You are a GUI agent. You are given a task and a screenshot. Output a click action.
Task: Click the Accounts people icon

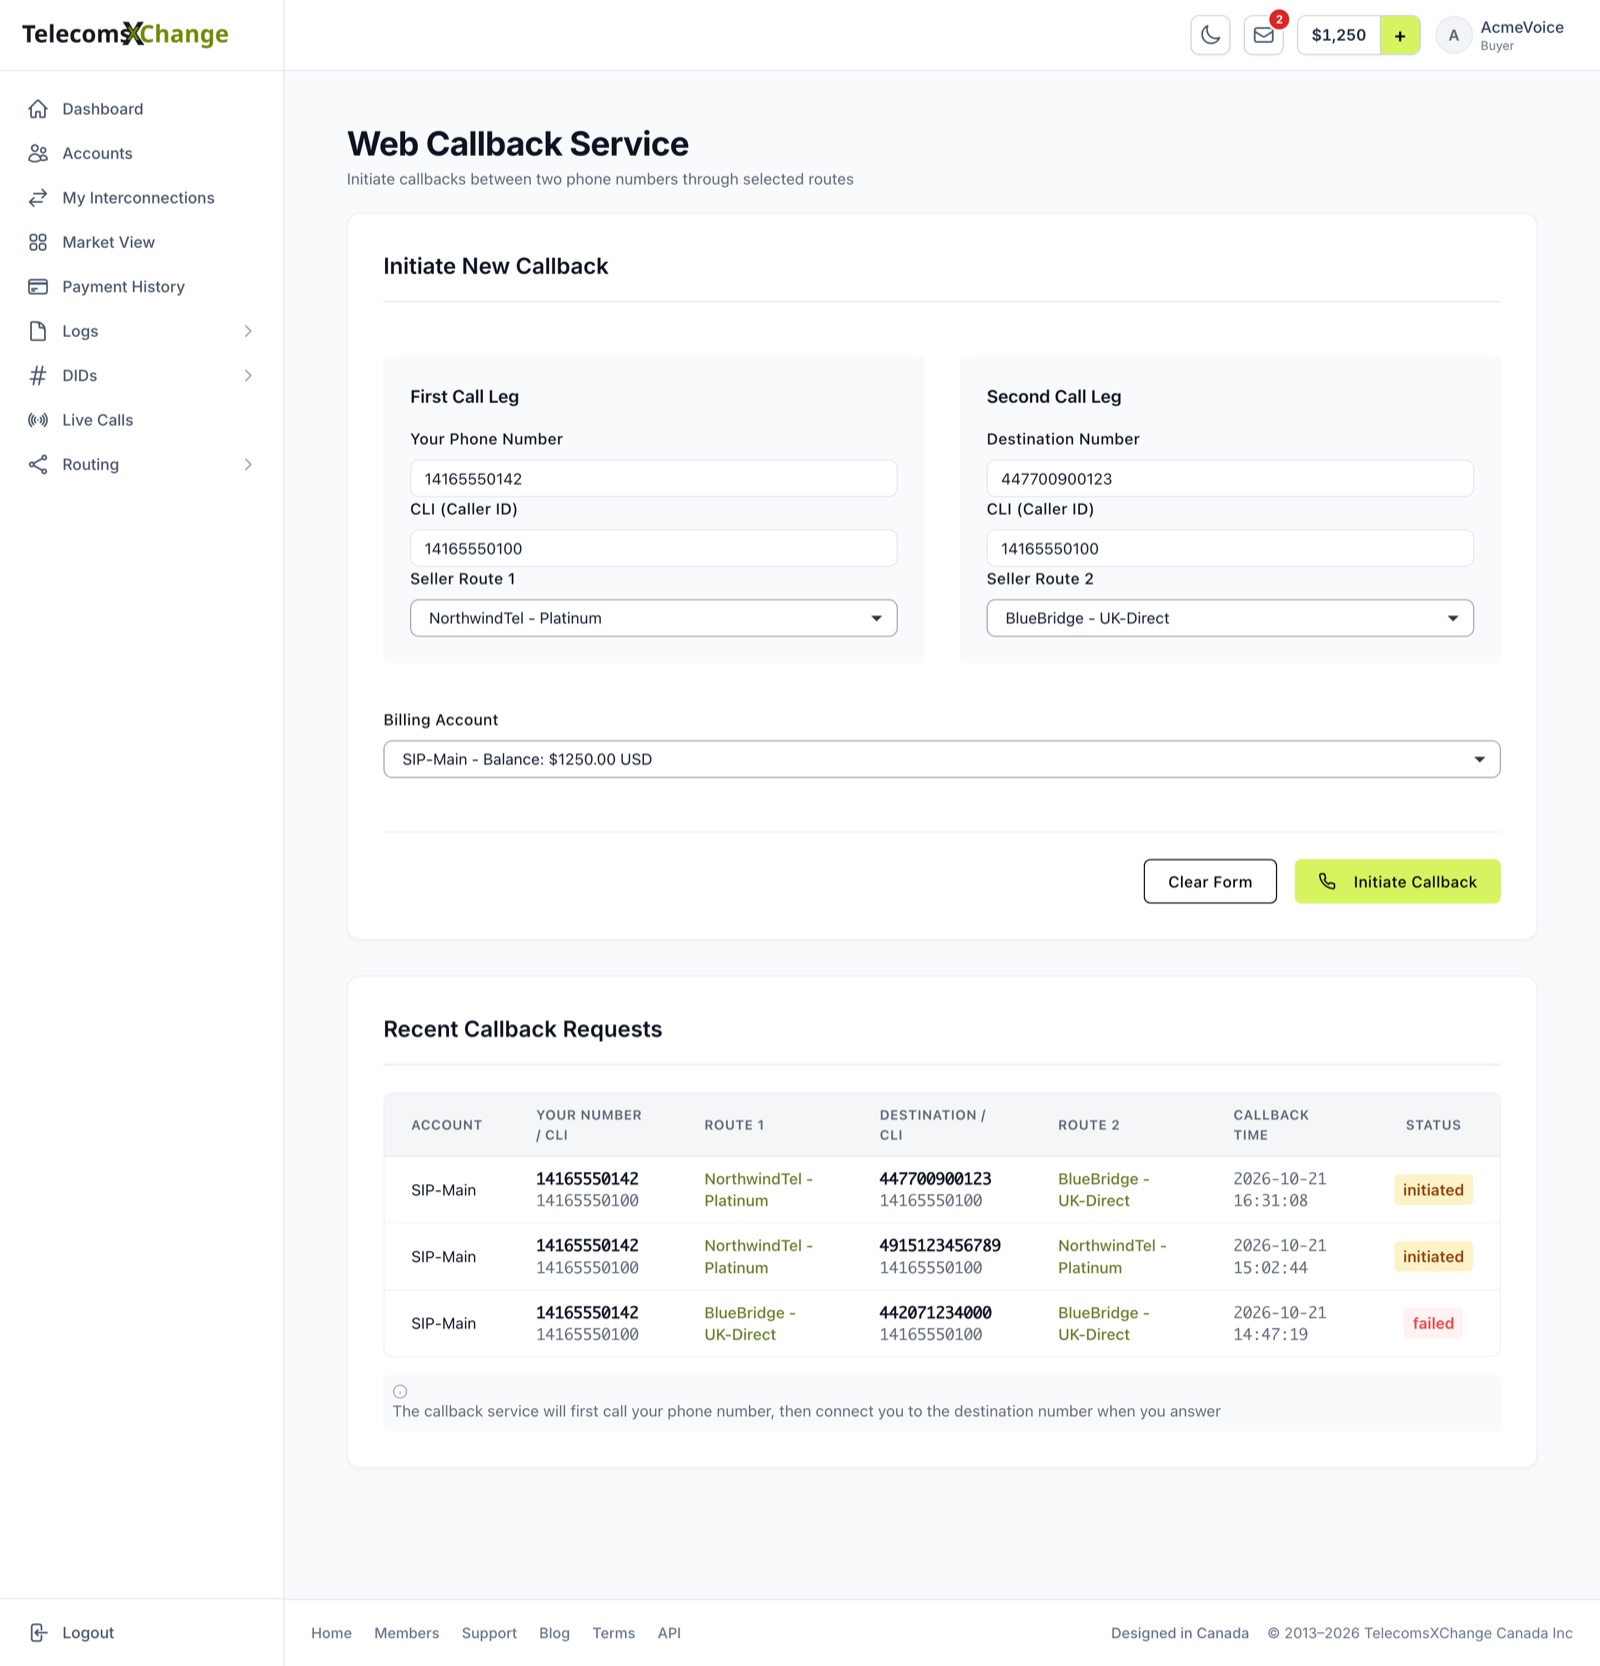(38, 153)
